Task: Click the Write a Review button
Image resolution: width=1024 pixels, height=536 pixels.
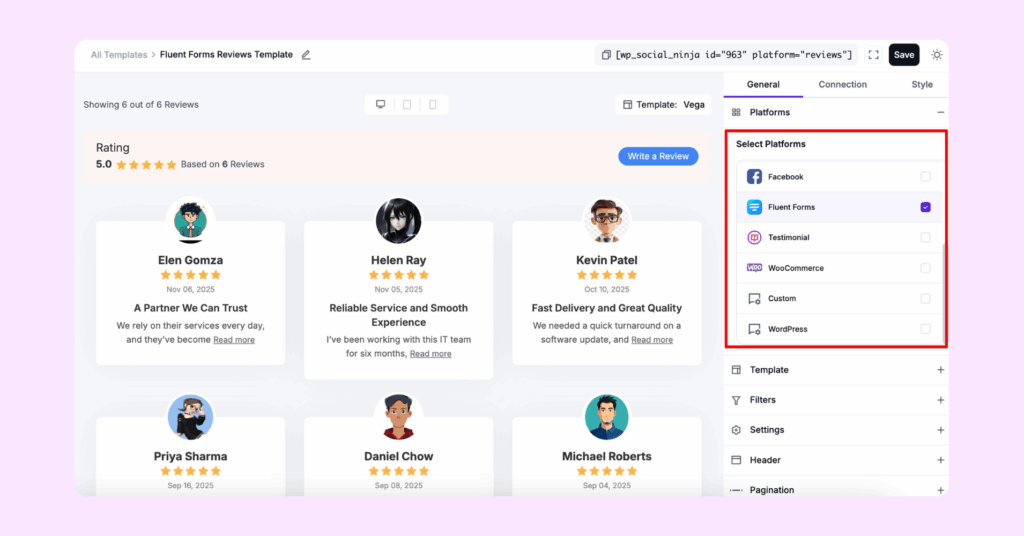Action: point(658,156)
